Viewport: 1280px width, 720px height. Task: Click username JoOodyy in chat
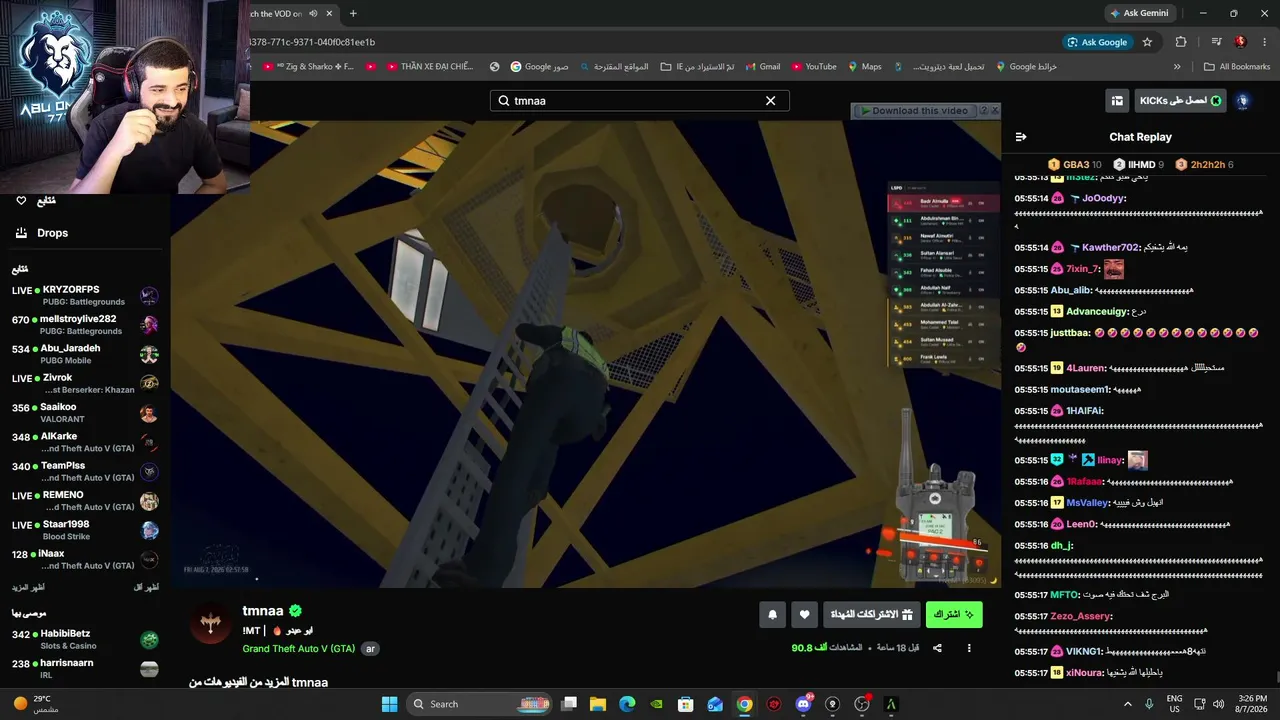[1104, 198]
